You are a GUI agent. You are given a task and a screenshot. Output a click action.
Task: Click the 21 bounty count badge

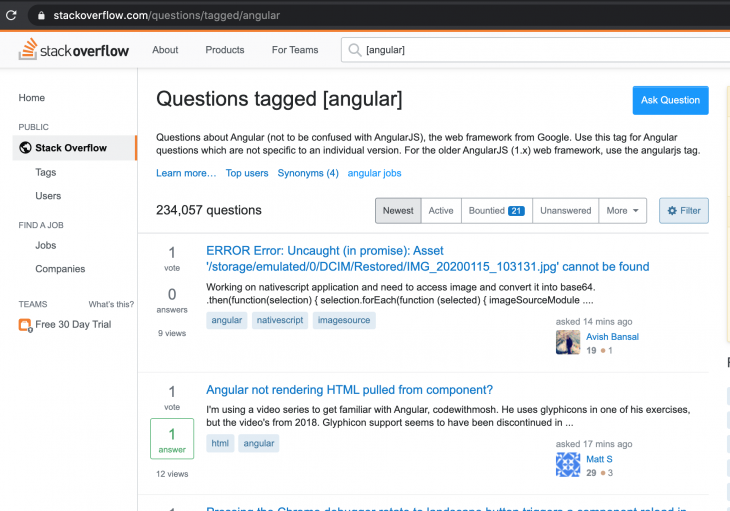click(516, 211)
